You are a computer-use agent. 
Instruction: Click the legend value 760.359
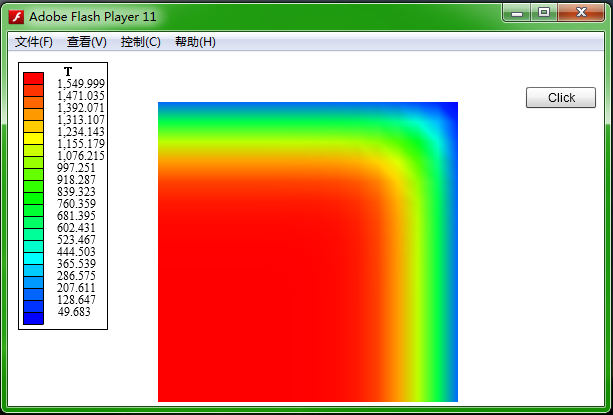pyautogui.click(x=76, y=204)
